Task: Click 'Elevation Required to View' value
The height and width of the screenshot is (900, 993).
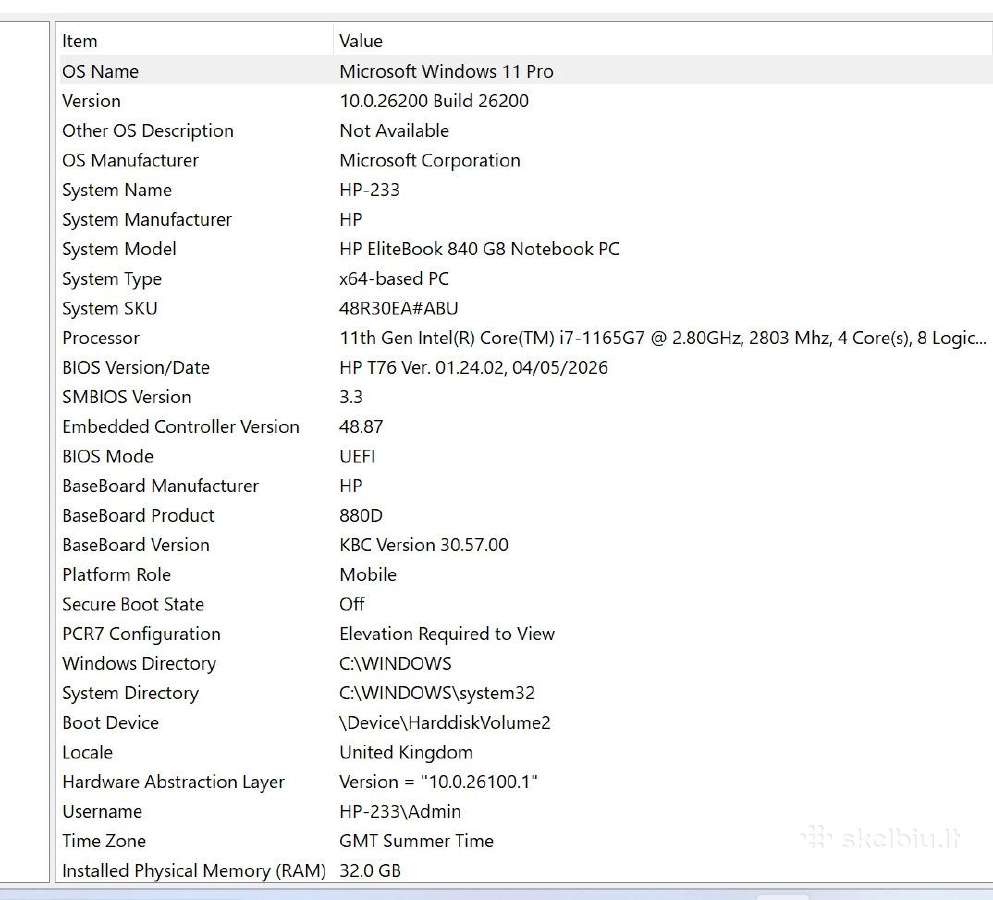Action: point(447,634)
